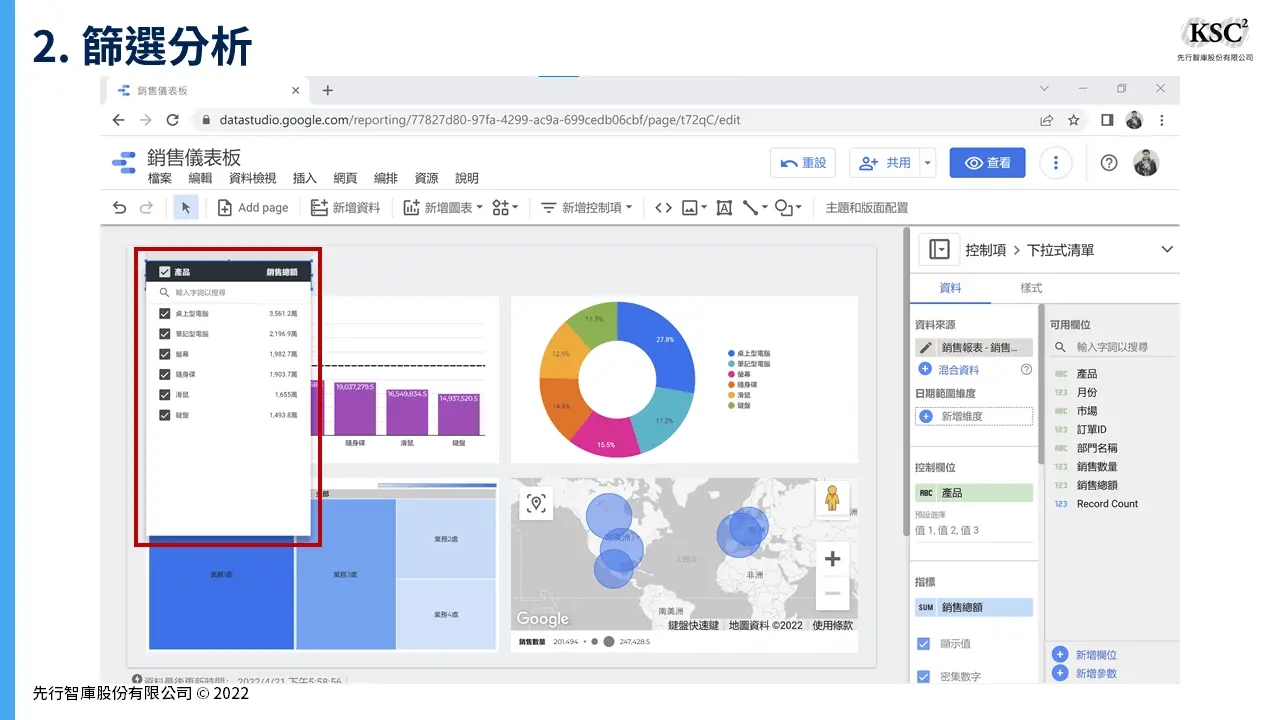This screenshot has width=1280, height=720.
Task: Click the dropdown list search field
Action: coord(229,293)
